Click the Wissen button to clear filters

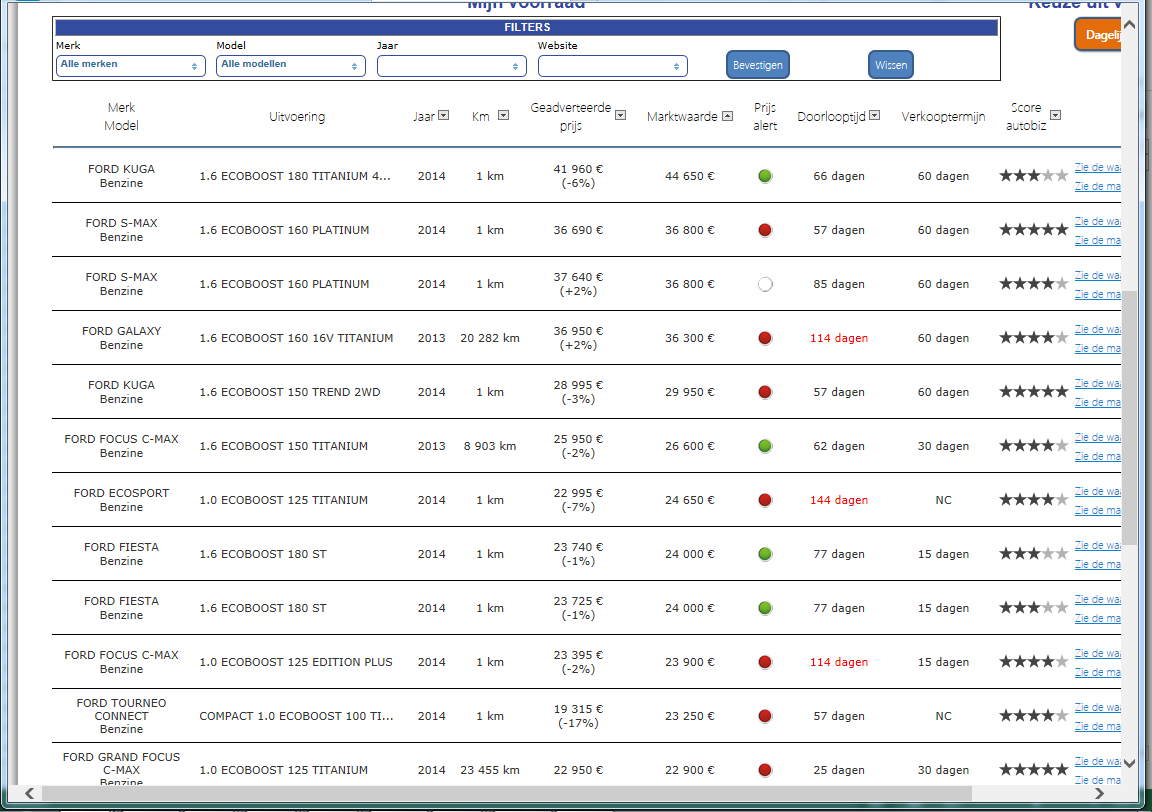tap(890, 65)
